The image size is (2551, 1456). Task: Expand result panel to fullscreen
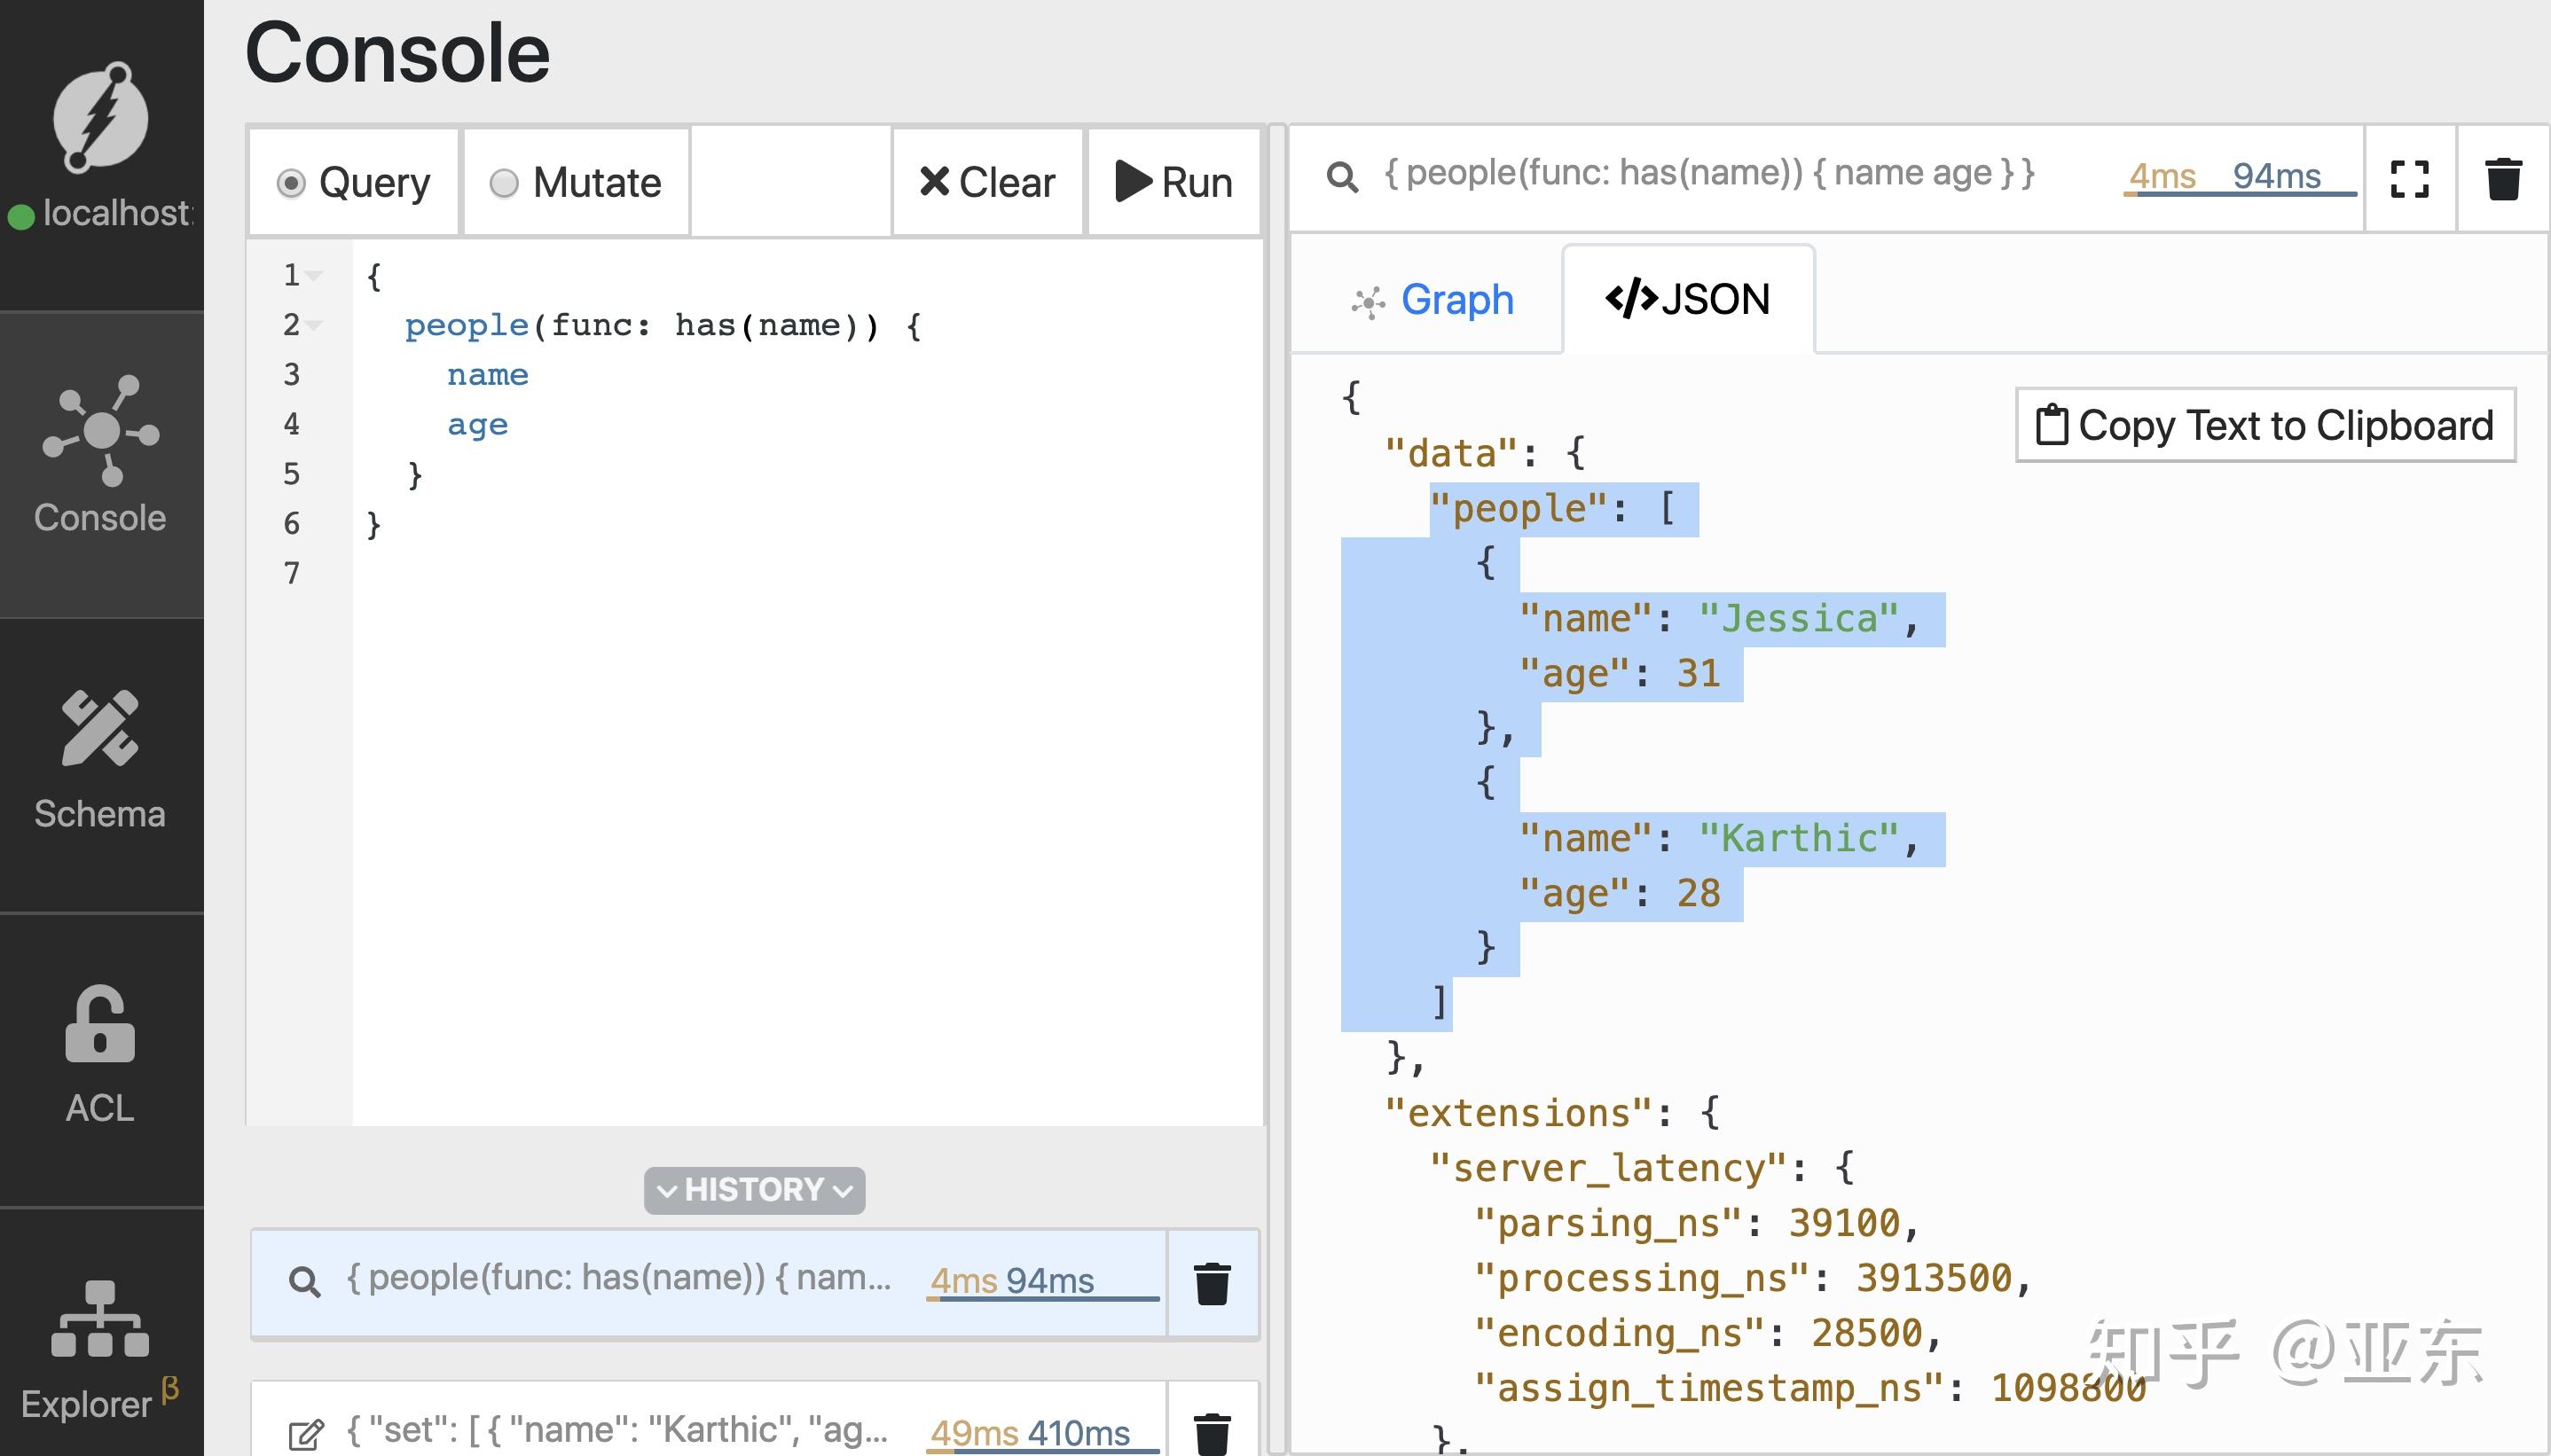[2409, 180]
